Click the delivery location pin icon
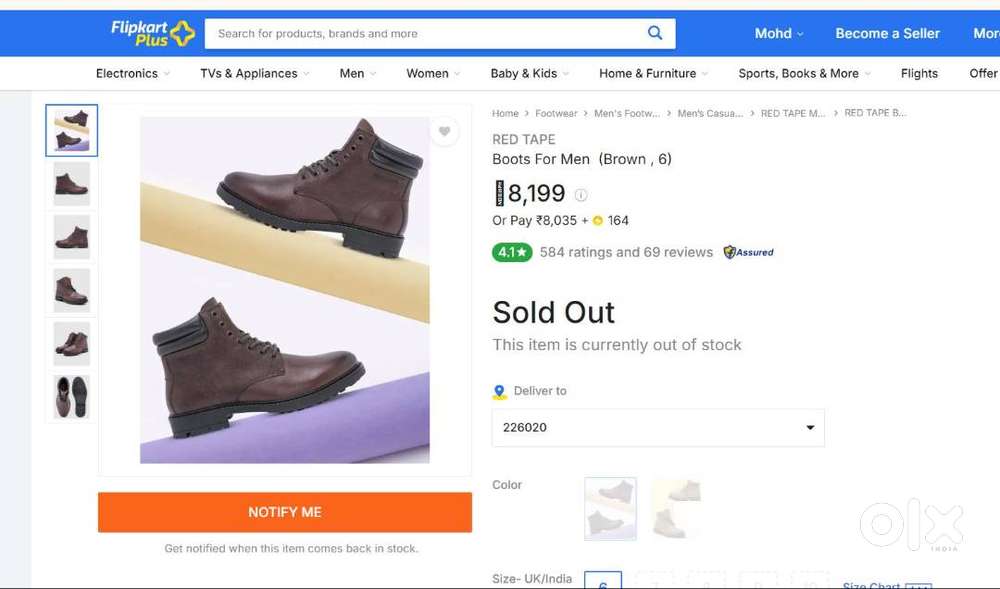1000x589 pixels. point(500,391)
